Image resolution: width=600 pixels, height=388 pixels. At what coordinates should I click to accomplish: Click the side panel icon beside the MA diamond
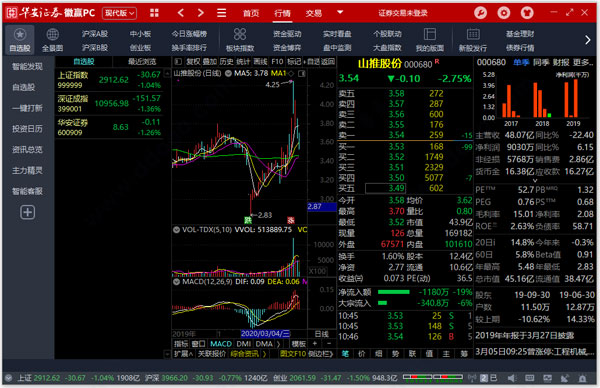(x=302, y=73)
